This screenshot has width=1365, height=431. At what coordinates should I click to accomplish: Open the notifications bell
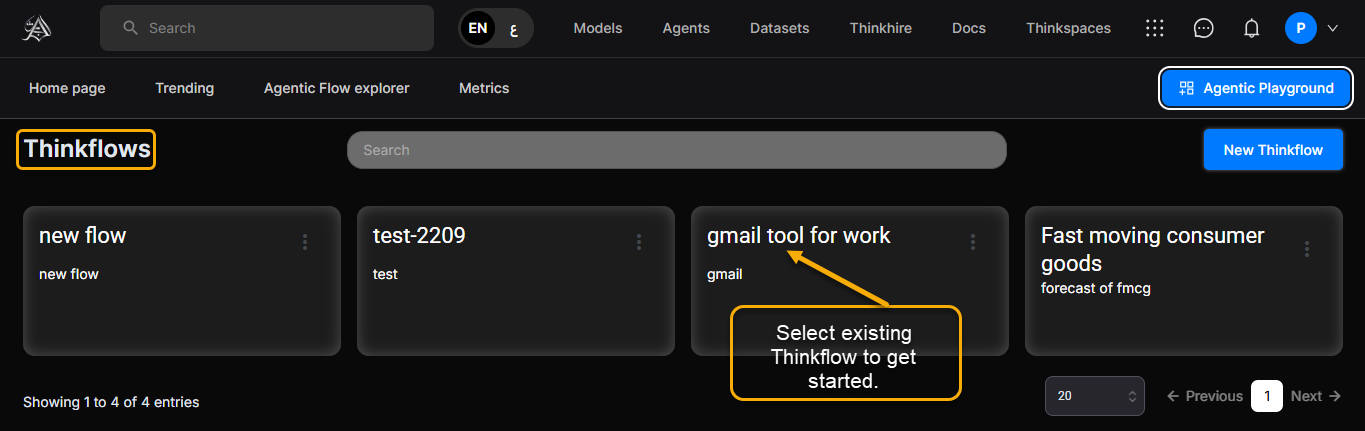(x=1251, y=28)
